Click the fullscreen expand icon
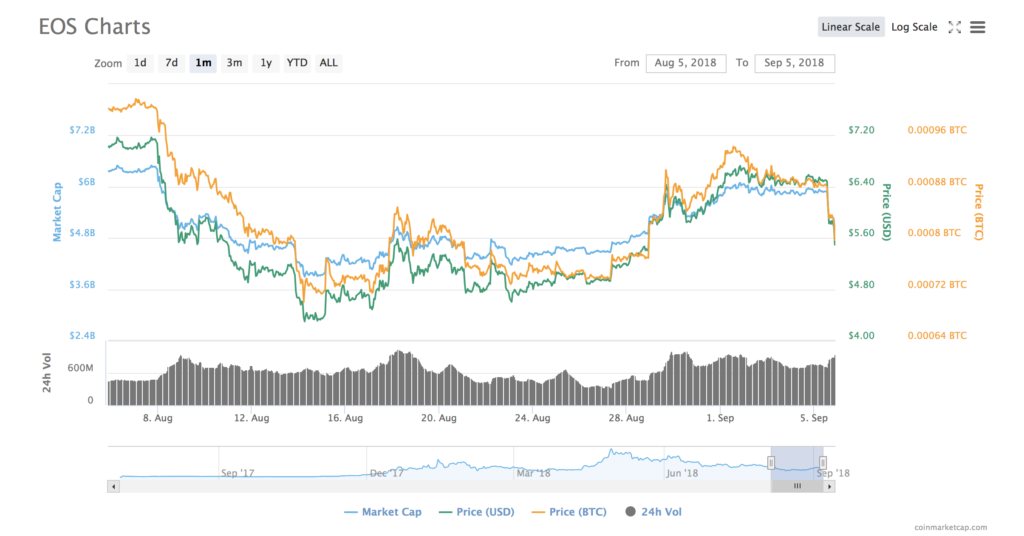Screen dimensions: 1024x536 [954, 27]
